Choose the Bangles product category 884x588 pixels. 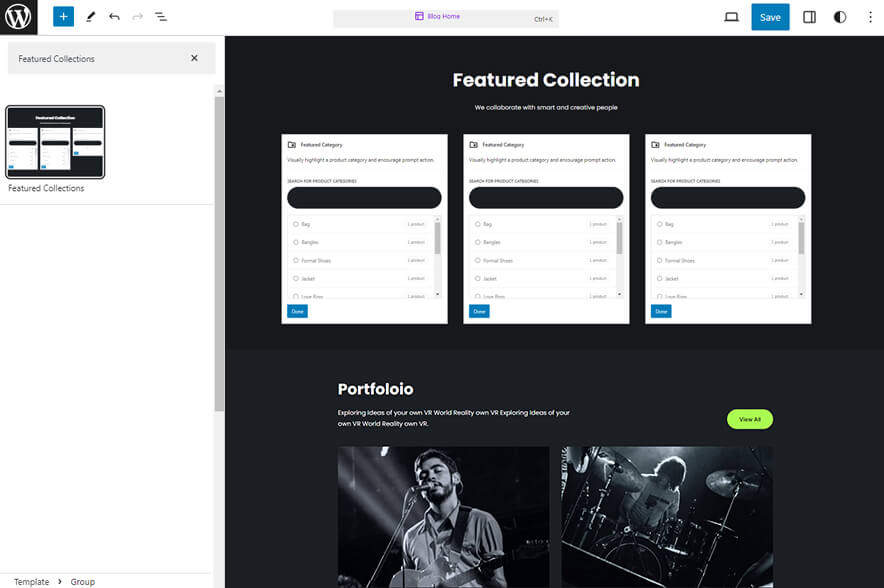pos(294,241)
